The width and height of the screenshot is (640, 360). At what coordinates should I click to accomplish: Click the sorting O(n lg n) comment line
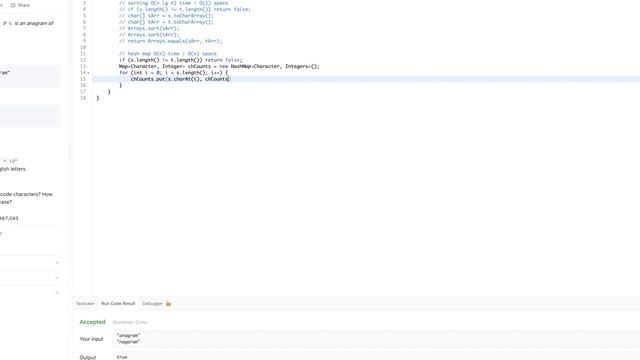point(173,3)
